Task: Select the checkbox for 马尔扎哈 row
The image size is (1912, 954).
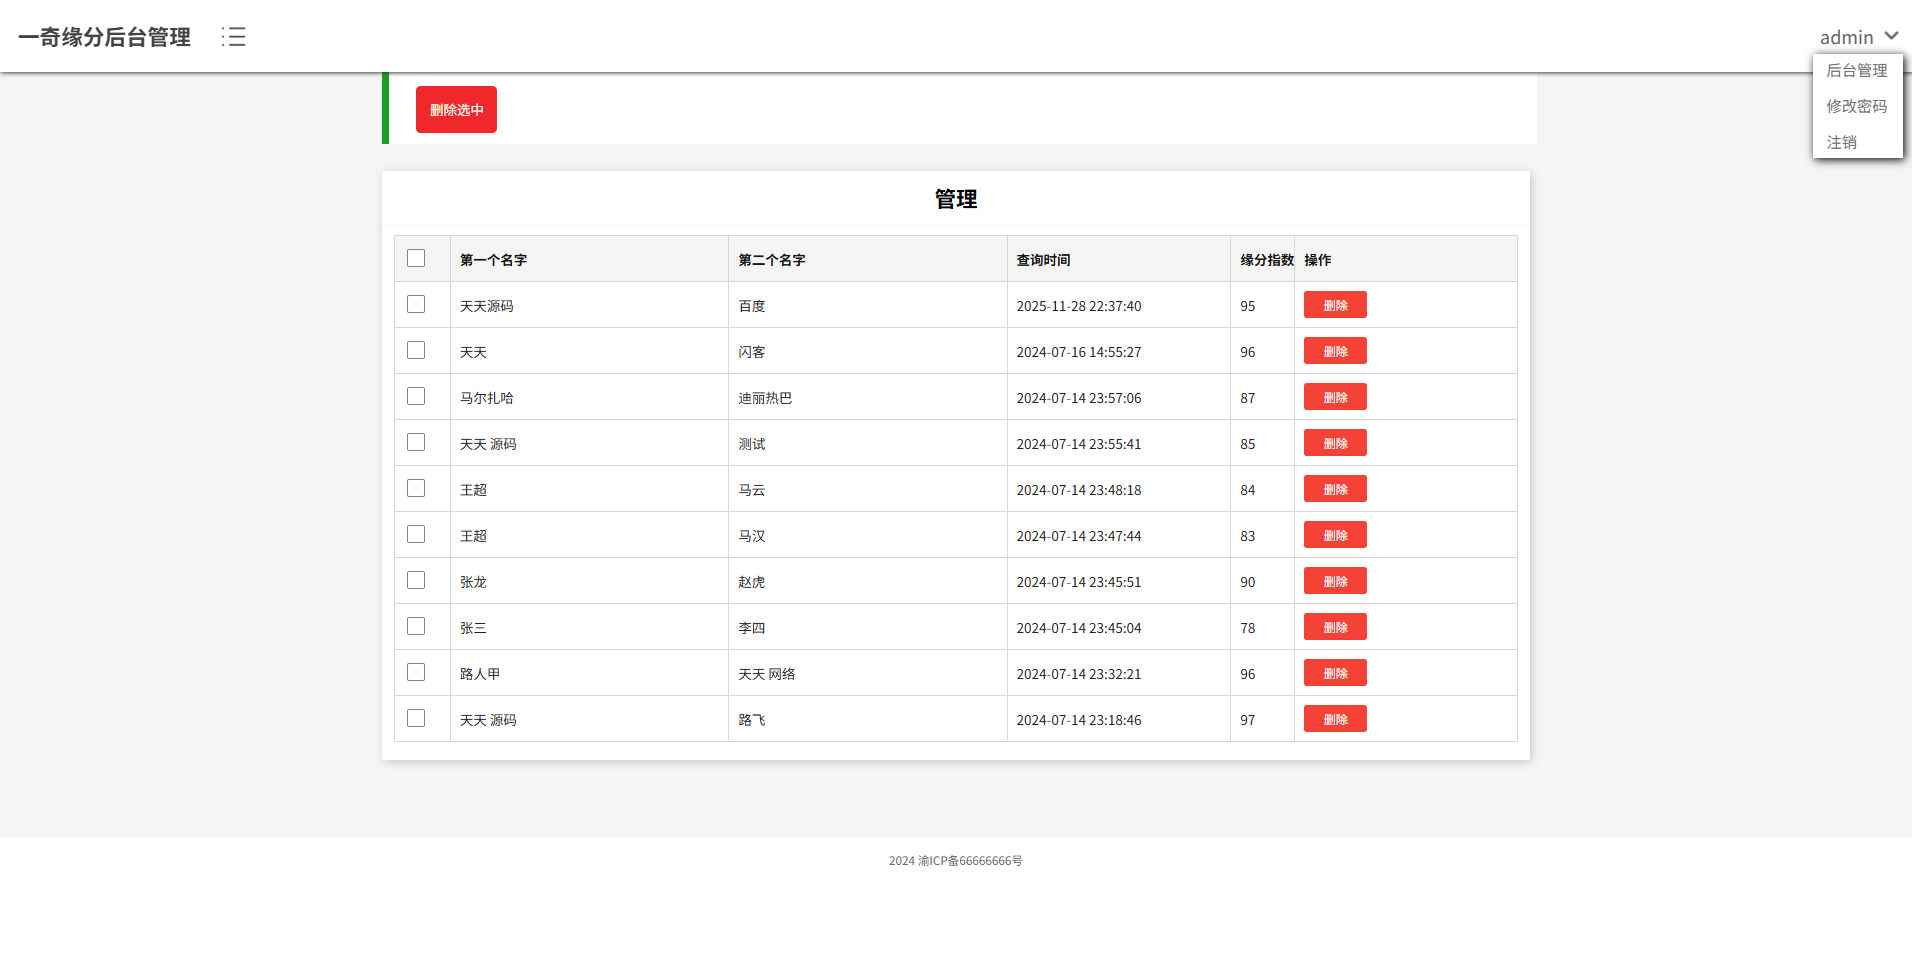Action: click(x=416, y=396)
